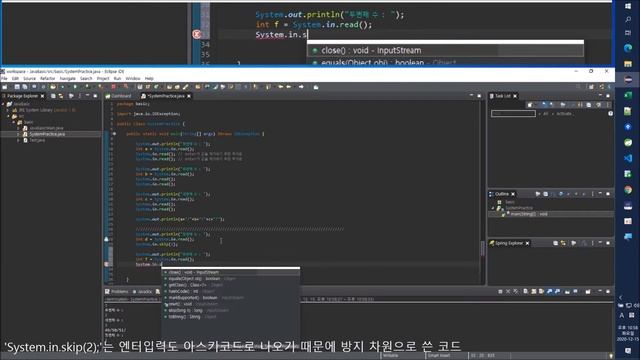Open the Run menu
Viewport: 640px width, 360px height.
point(117,78)
